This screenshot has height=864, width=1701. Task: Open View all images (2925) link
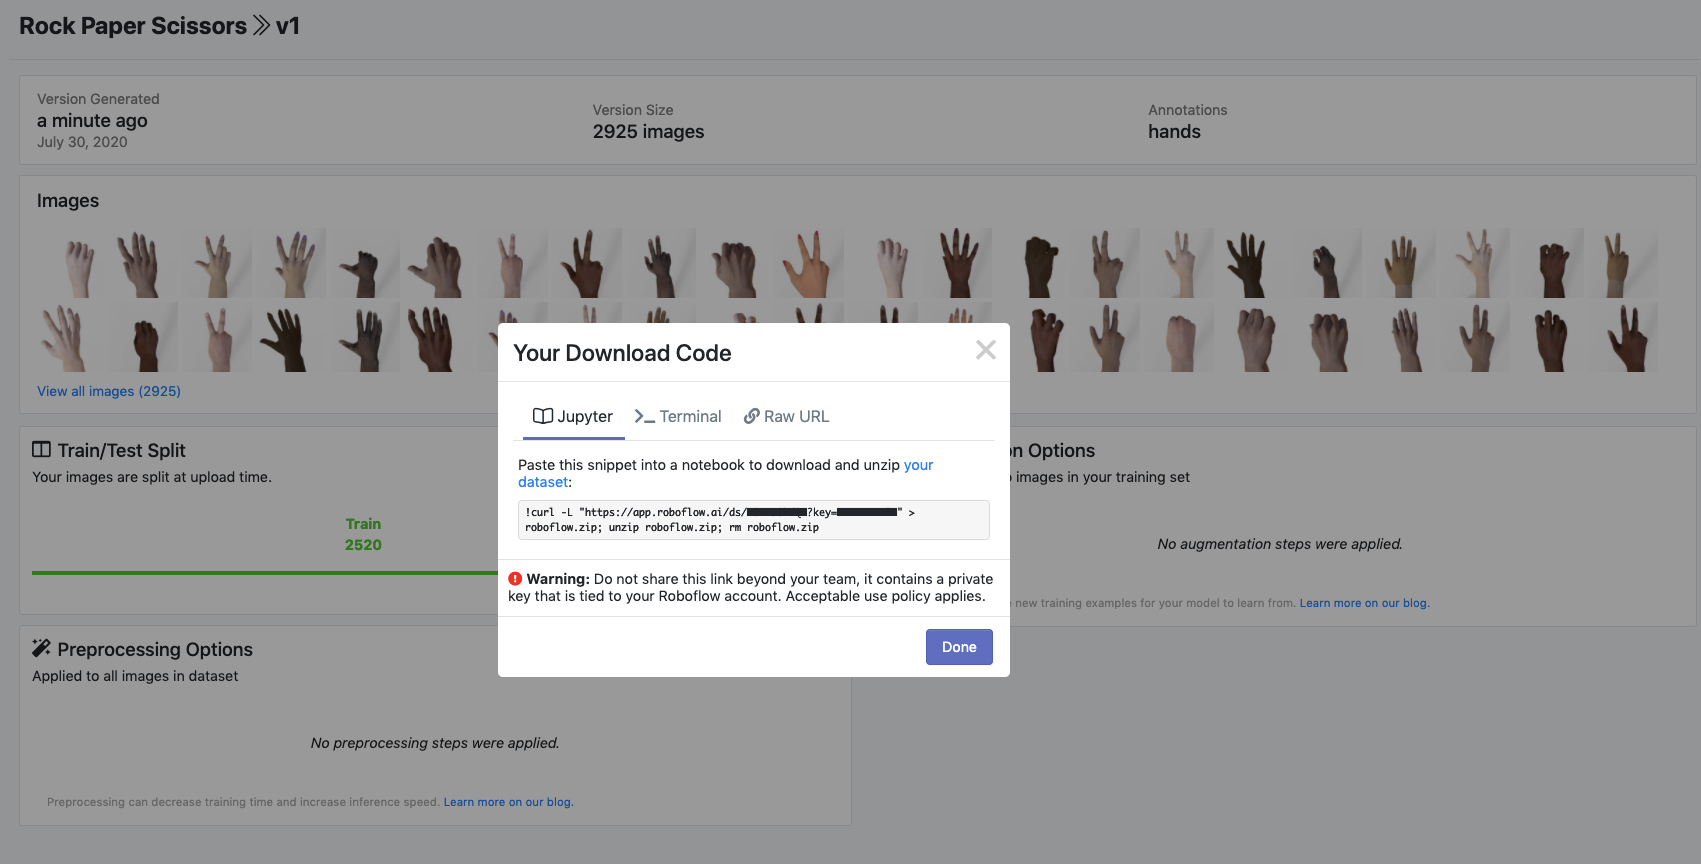(109, 391)
